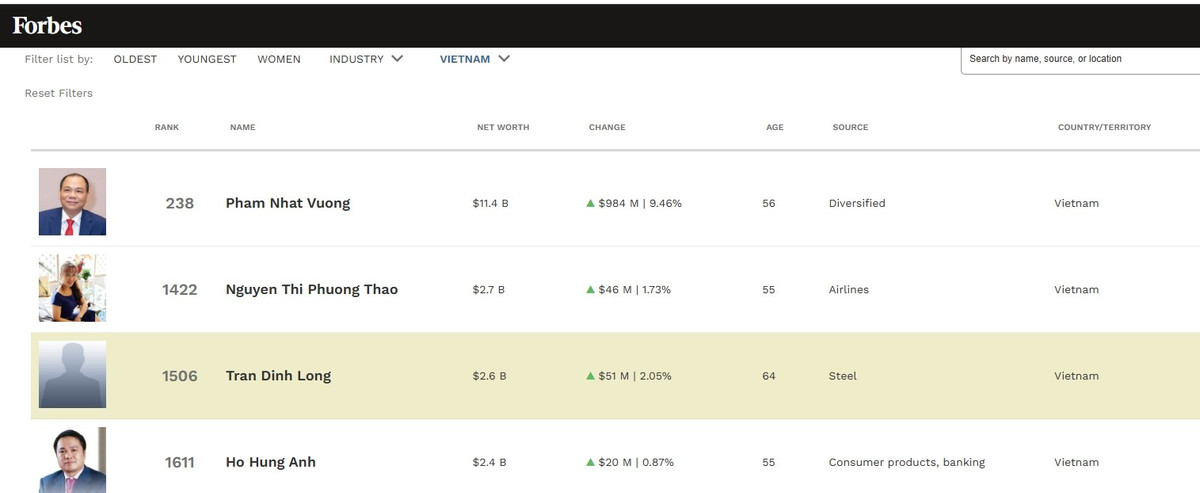Image resolution: width=1200 pixels, height=493 pixels.
Task: Expand the Industry filter chevron
Action: pos(397,59)
